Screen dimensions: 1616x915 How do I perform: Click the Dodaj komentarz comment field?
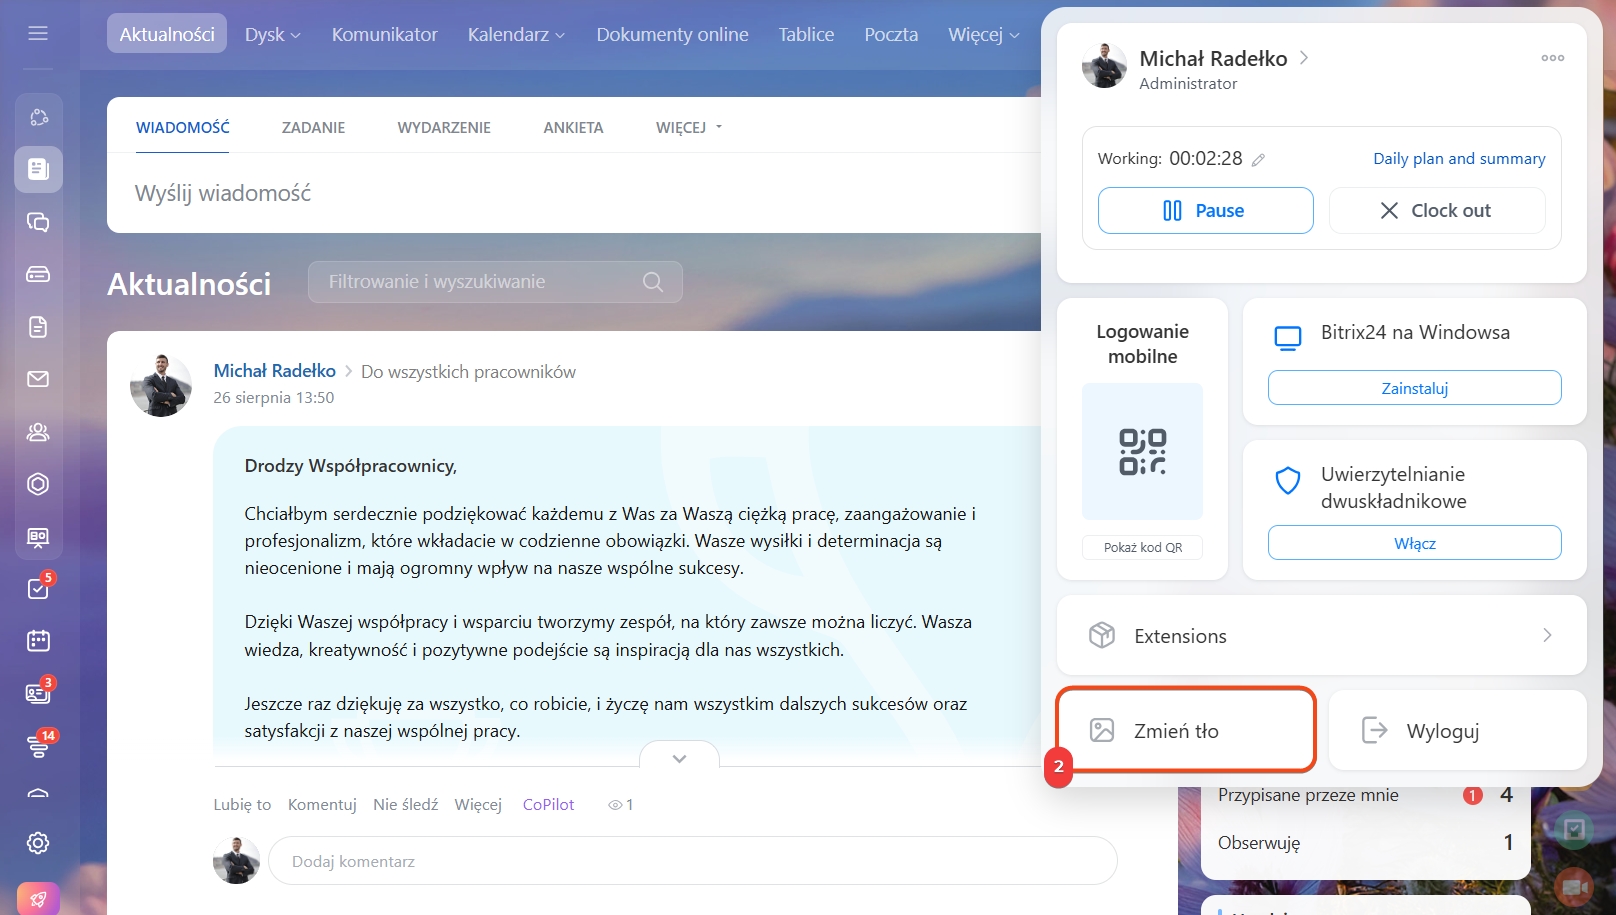pyautogui.click(x=692, y=861)
